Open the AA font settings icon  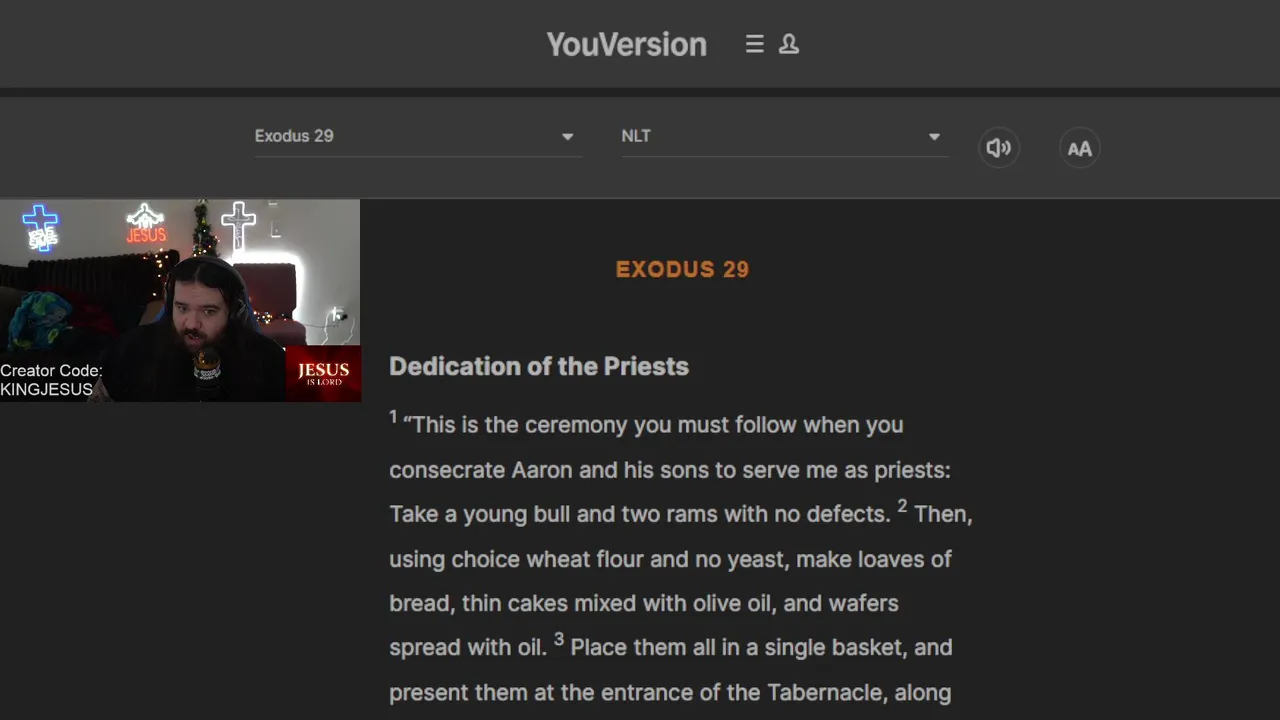pos(1079,149)
